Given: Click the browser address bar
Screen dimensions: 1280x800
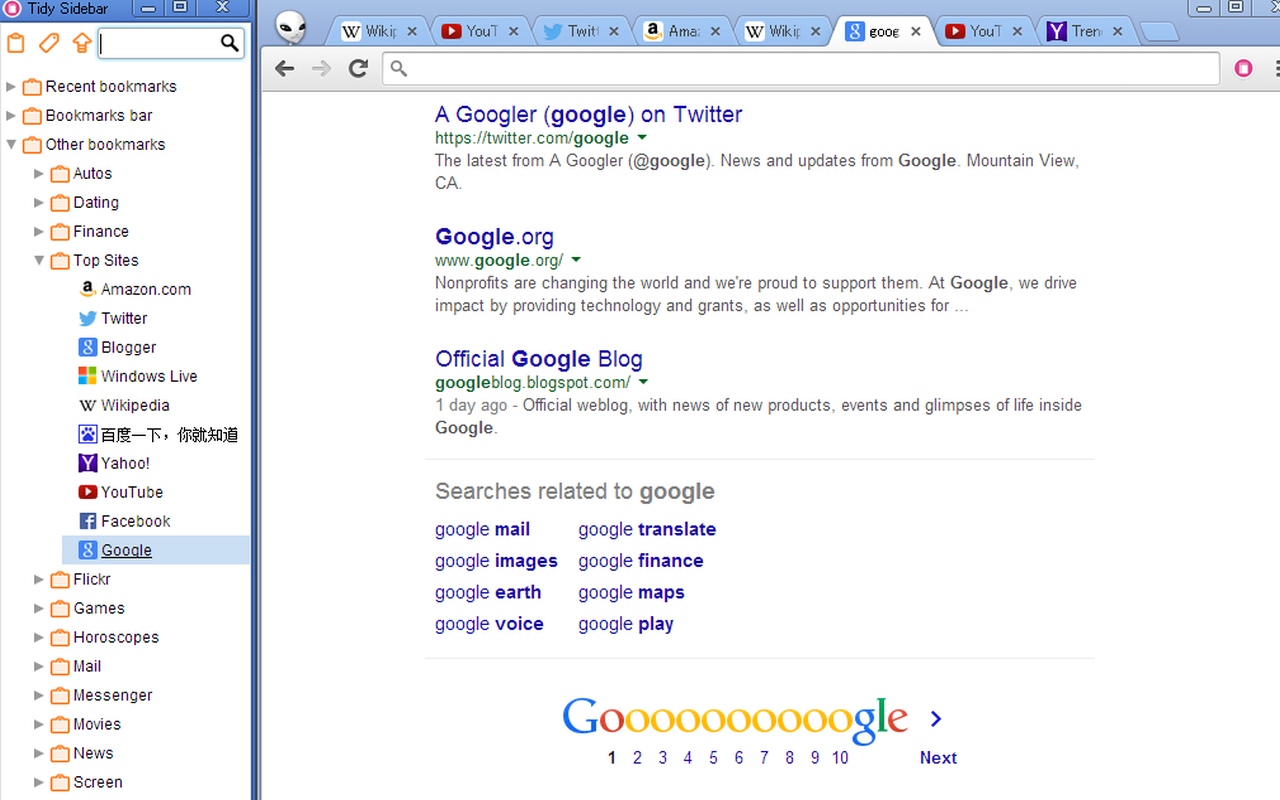Looking at the screenshot, I should (x=801, y=68).
